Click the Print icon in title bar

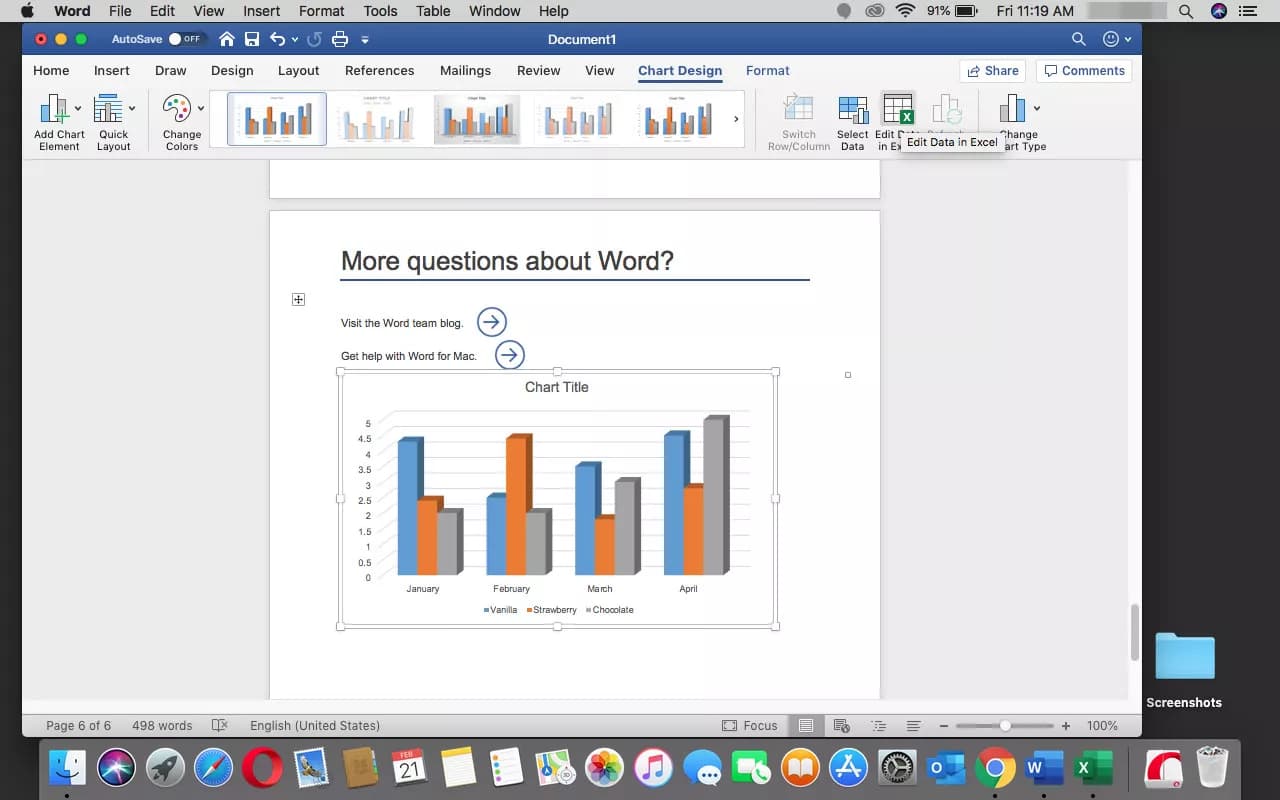click(x=340, y=39)
